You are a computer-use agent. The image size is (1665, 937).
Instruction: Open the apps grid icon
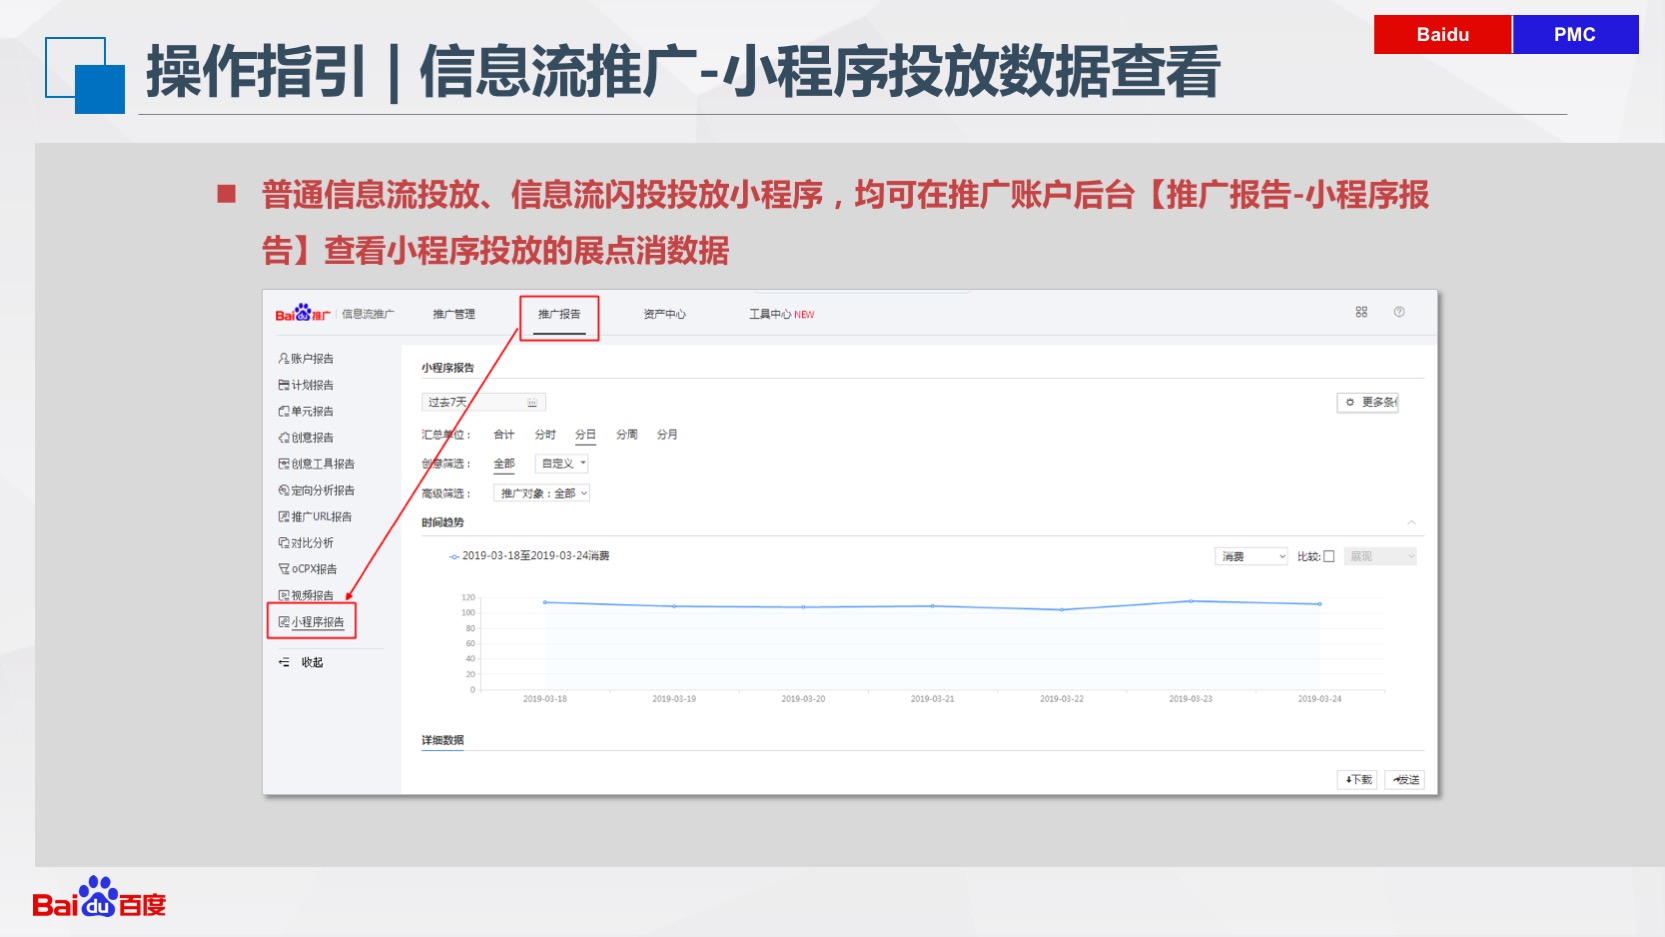(1361, 312)
